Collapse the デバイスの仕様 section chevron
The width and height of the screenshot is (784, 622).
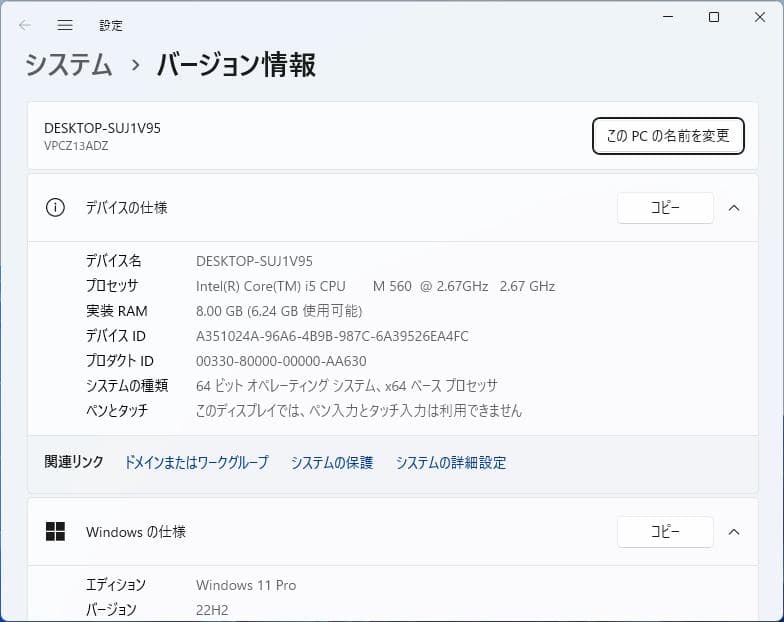(734, 208)
